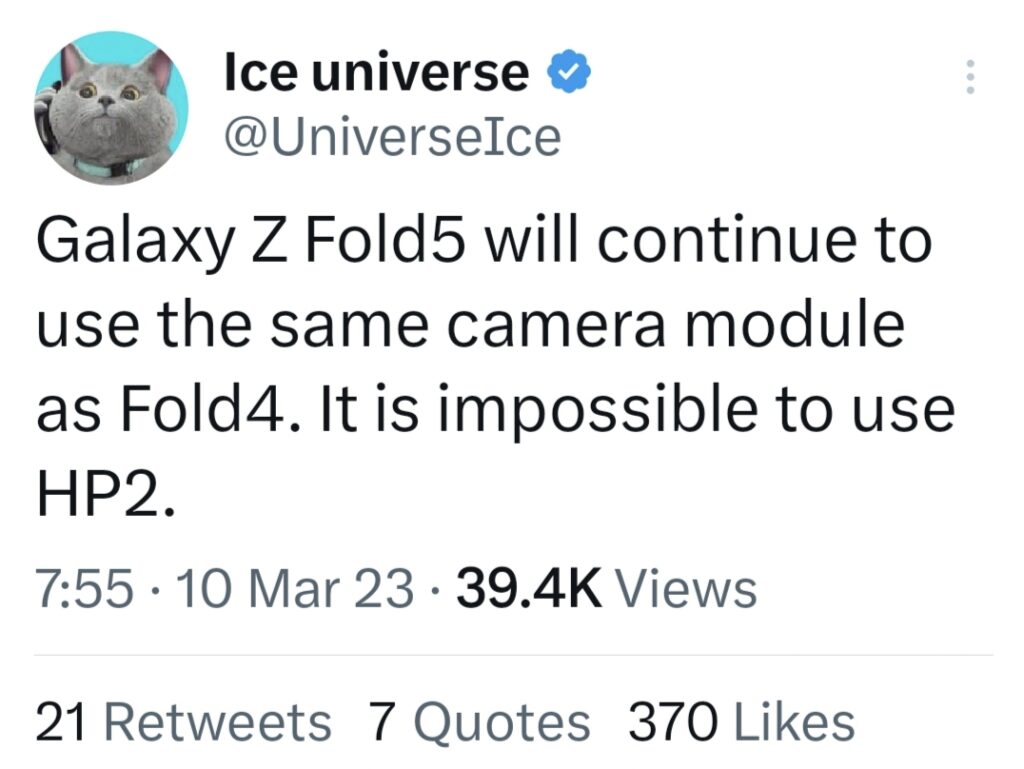
Task: Show the 370 Likes list
Action: pyautogui.click(x=741, y=722)
